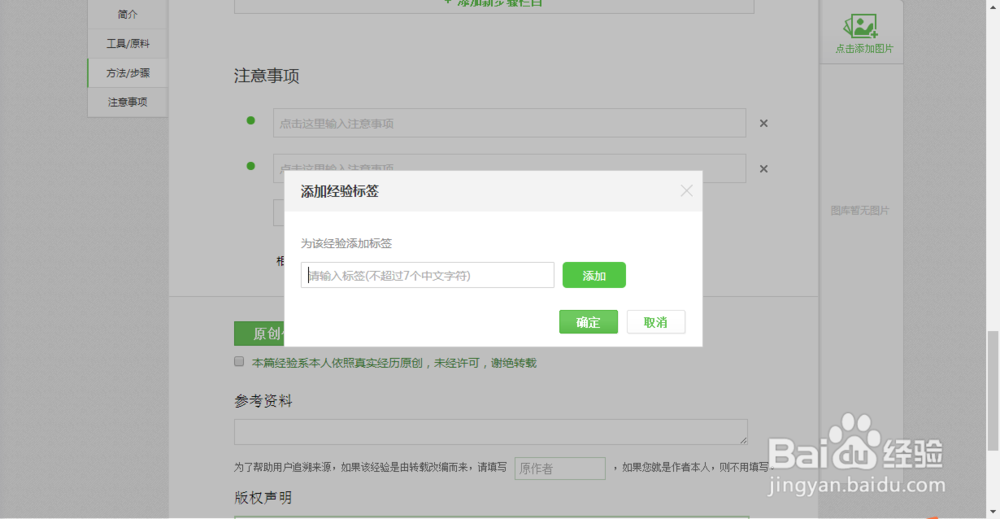The image size is (1000, 519).
Task: Click the 参考资料 text area
Action: [490, 432]
